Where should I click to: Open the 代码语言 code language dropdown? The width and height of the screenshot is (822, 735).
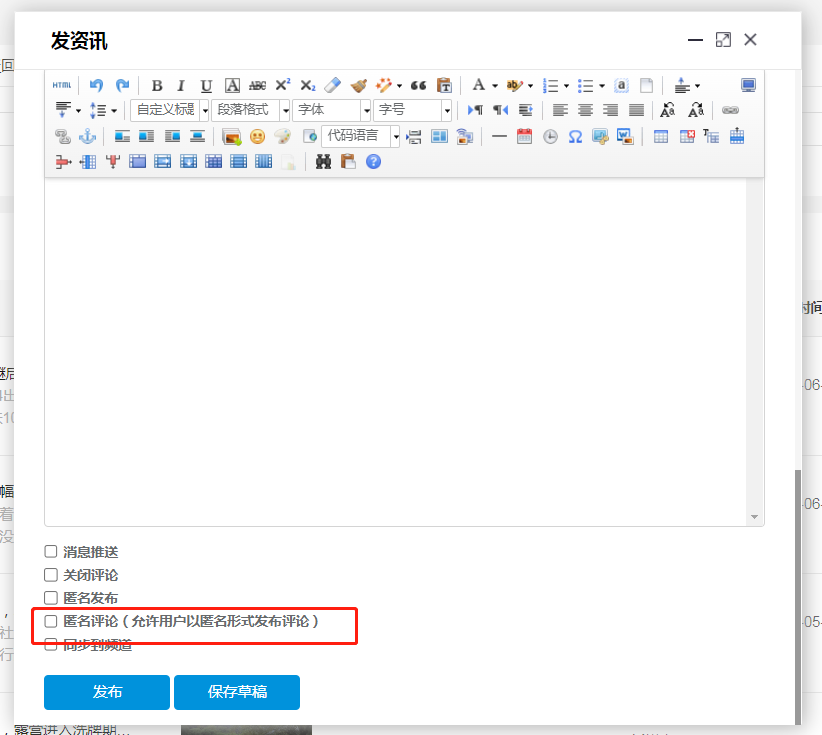click(358, 135)
